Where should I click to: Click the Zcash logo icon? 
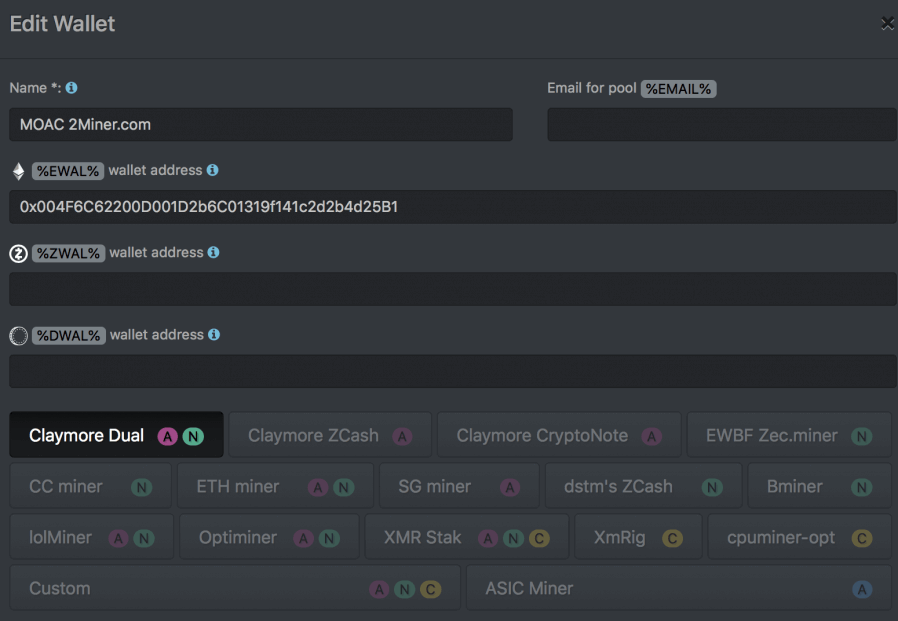point(18,254)
